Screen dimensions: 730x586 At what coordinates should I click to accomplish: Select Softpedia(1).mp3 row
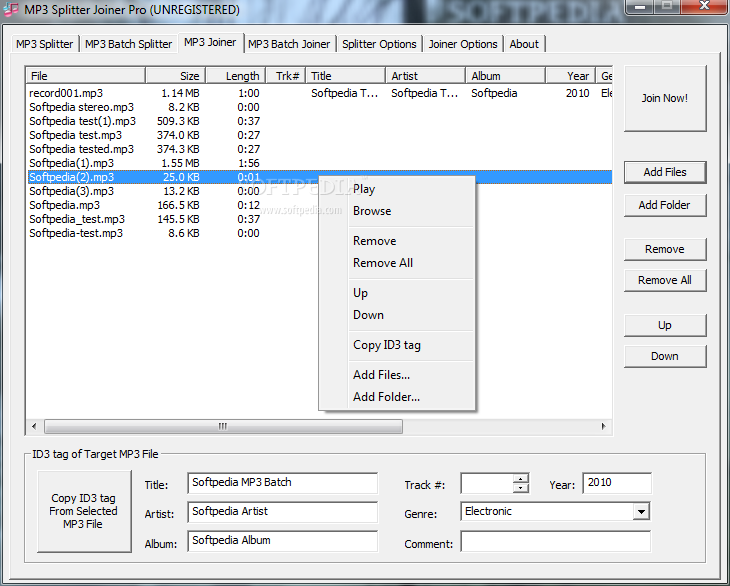(319, 163)
